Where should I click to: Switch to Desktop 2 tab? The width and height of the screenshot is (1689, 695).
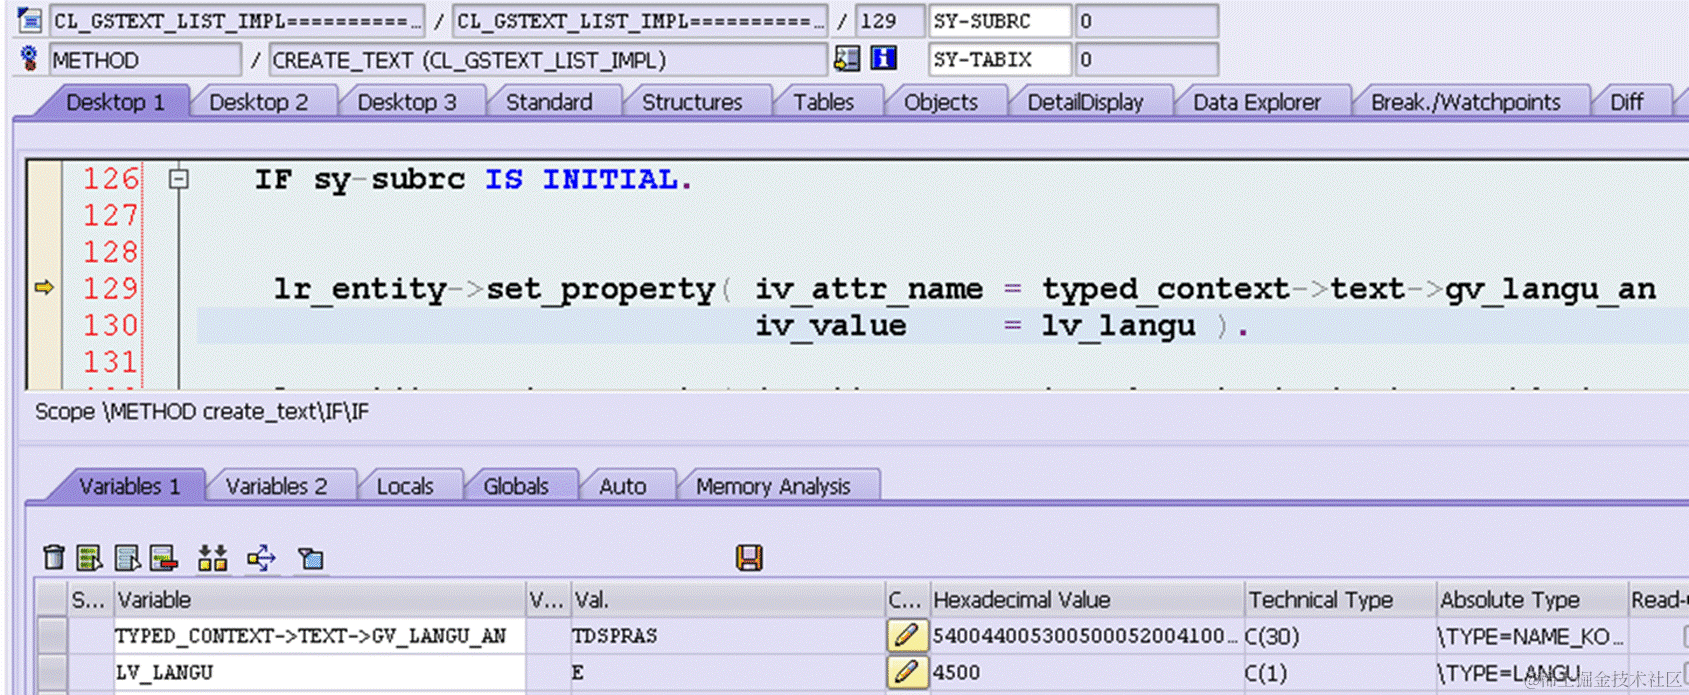tap(258, 102)
